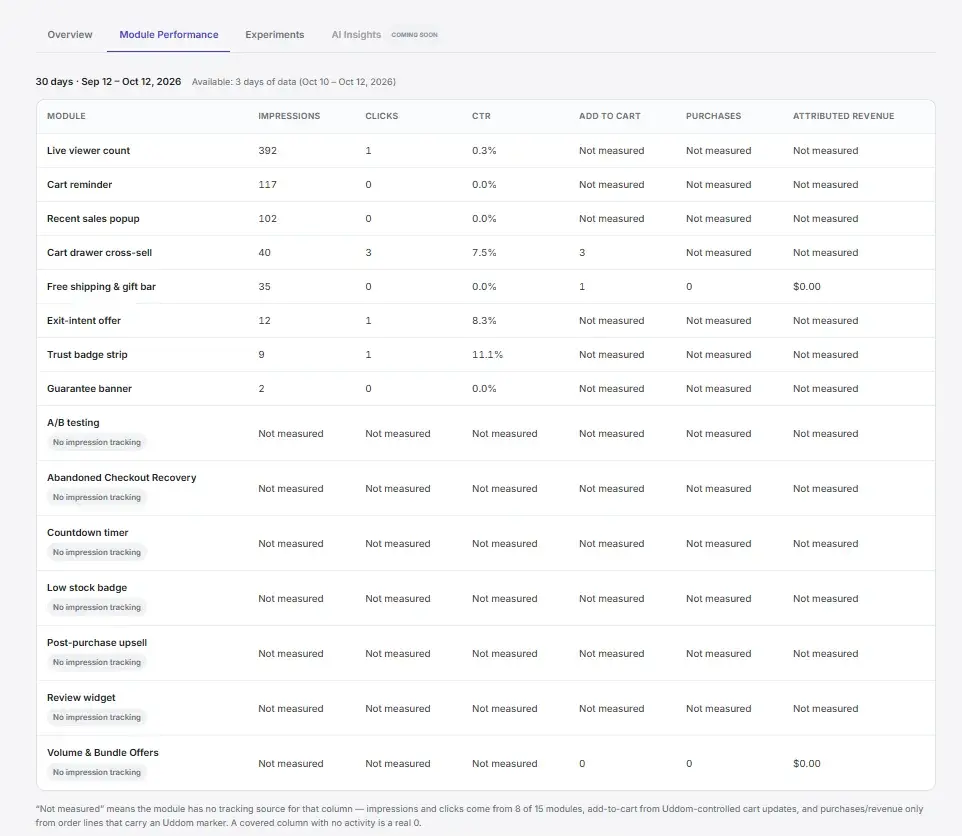This screenshot has width=962, height=836.
Task: Select the Abandoned Checkout Recovery module name
Action: click(x=121, y=478)
